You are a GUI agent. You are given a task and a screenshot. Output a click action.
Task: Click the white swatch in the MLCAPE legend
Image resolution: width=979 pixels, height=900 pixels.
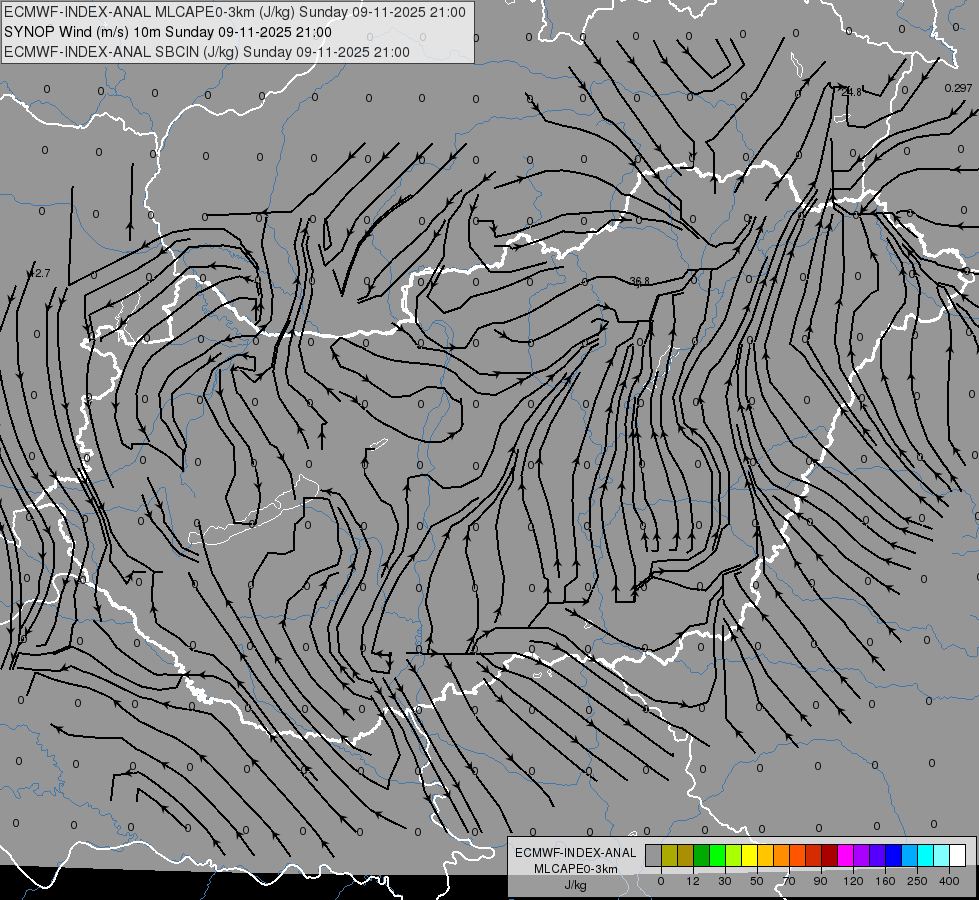[958, 855]
